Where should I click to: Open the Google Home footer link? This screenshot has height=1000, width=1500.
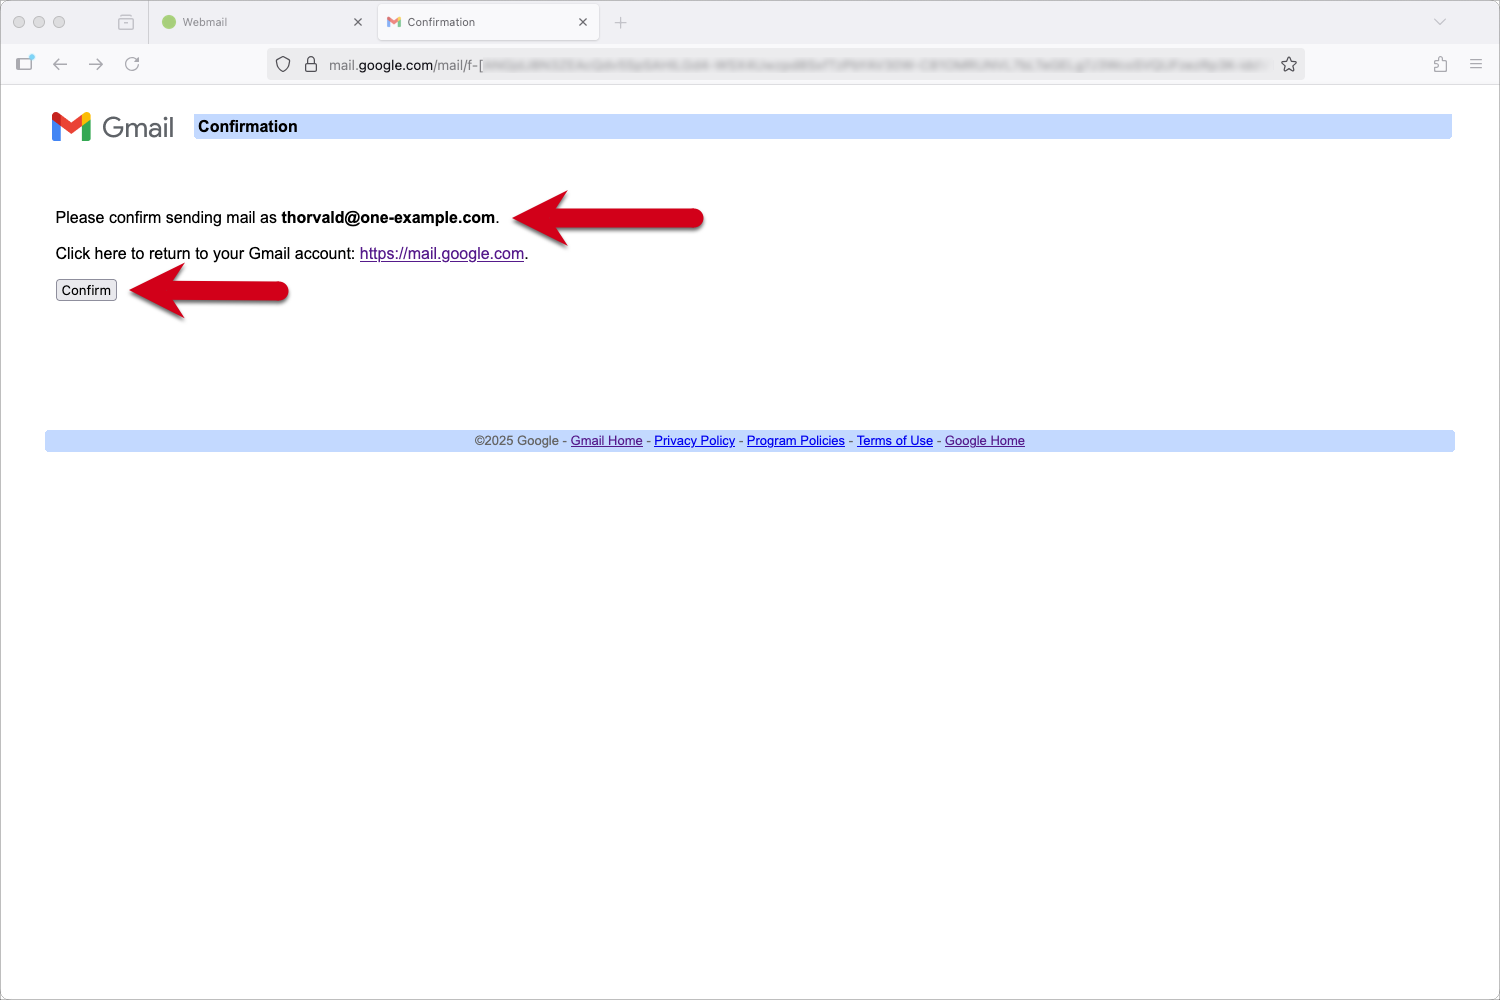click(x=984, y=441)
